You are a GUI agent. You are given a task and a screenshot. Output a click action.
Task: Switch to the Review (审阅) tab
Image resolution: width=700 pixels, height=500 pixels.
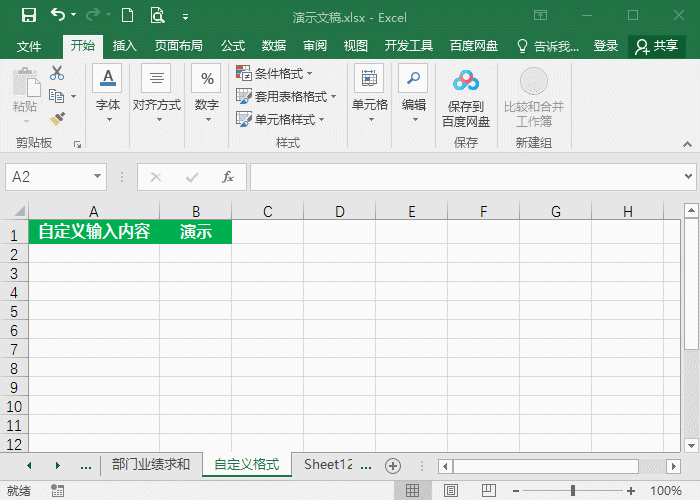315,46
